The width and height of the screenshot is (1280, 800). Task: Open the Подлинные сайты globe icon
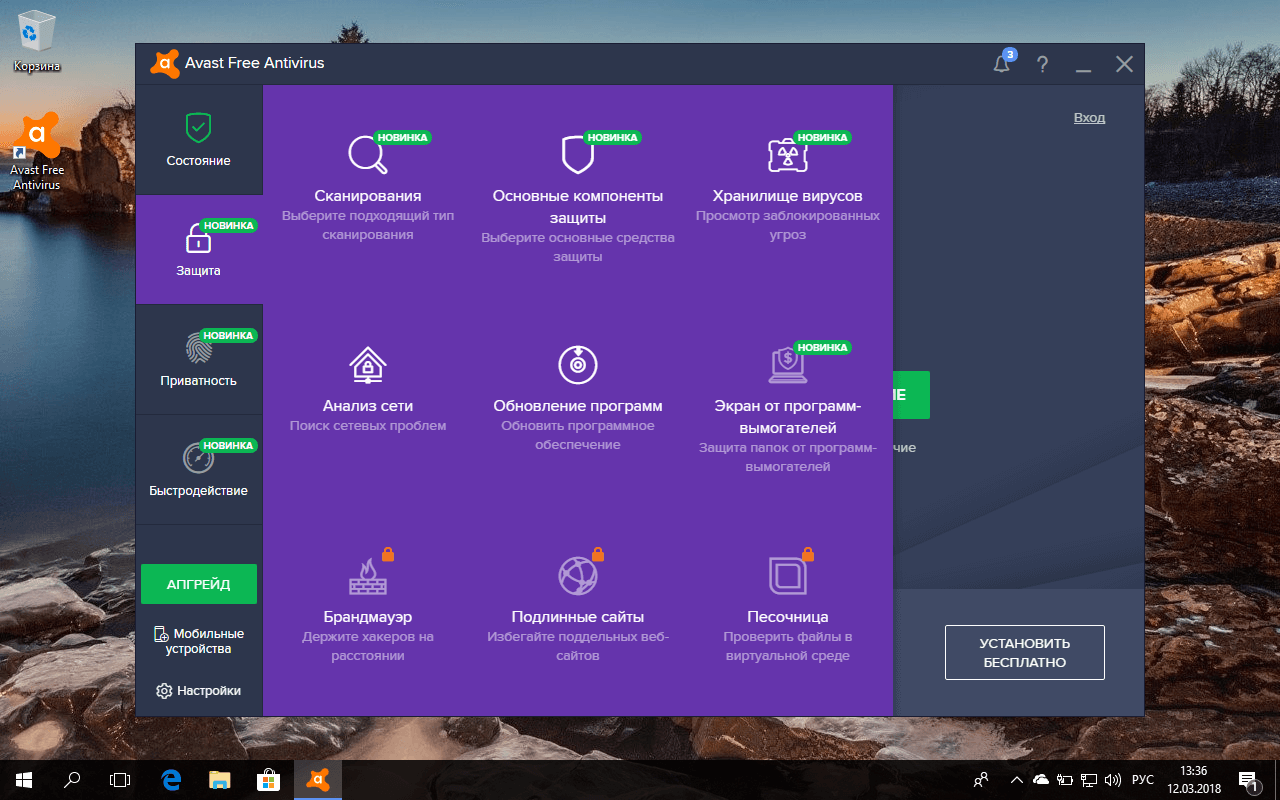point(577,574)
